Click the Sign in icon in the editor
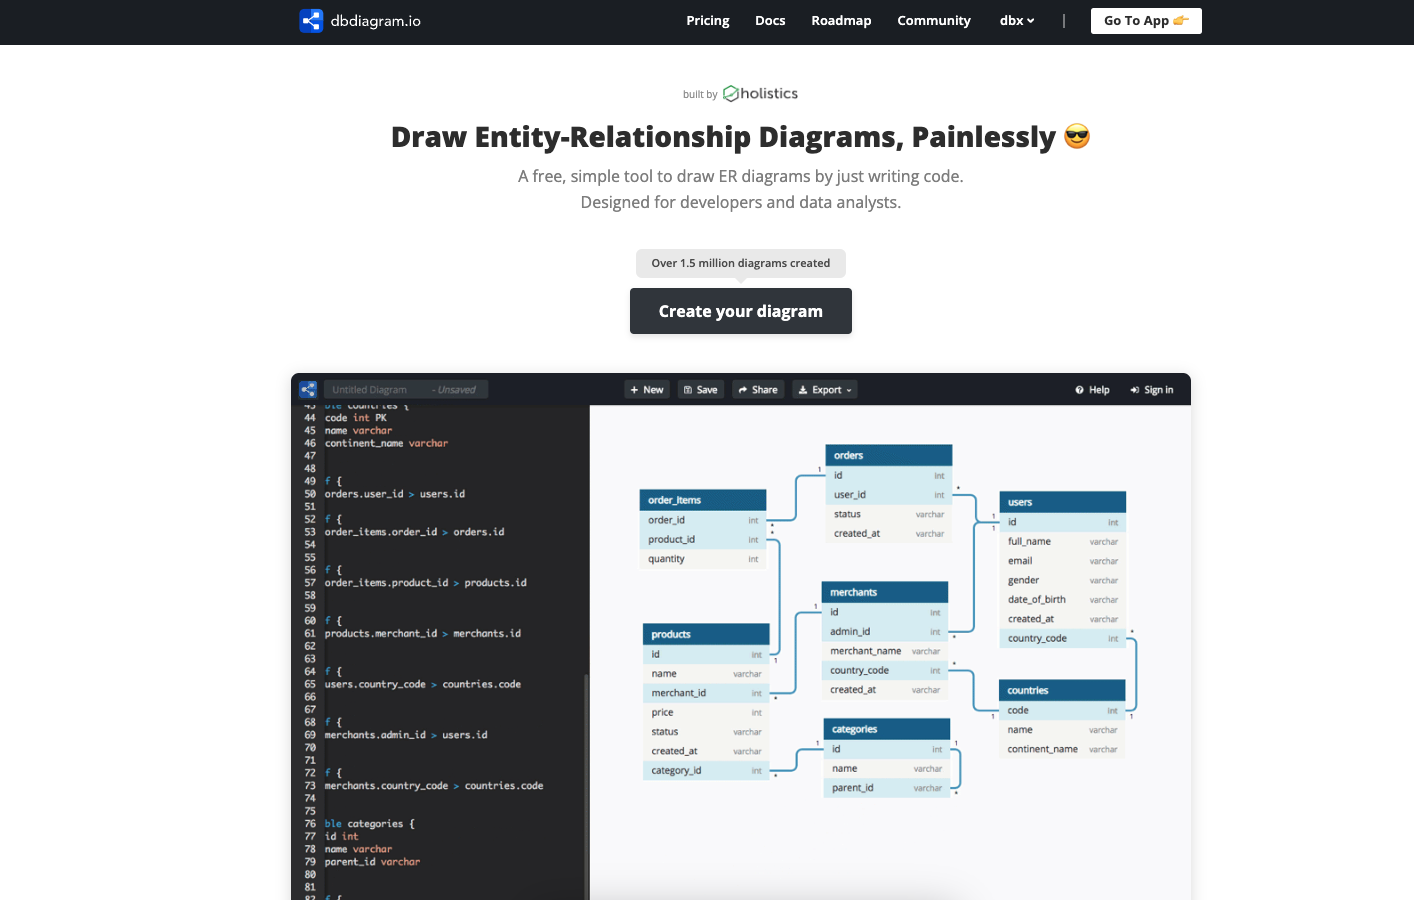Screen dimensions: 1414x900 (x=1133, y=389)
